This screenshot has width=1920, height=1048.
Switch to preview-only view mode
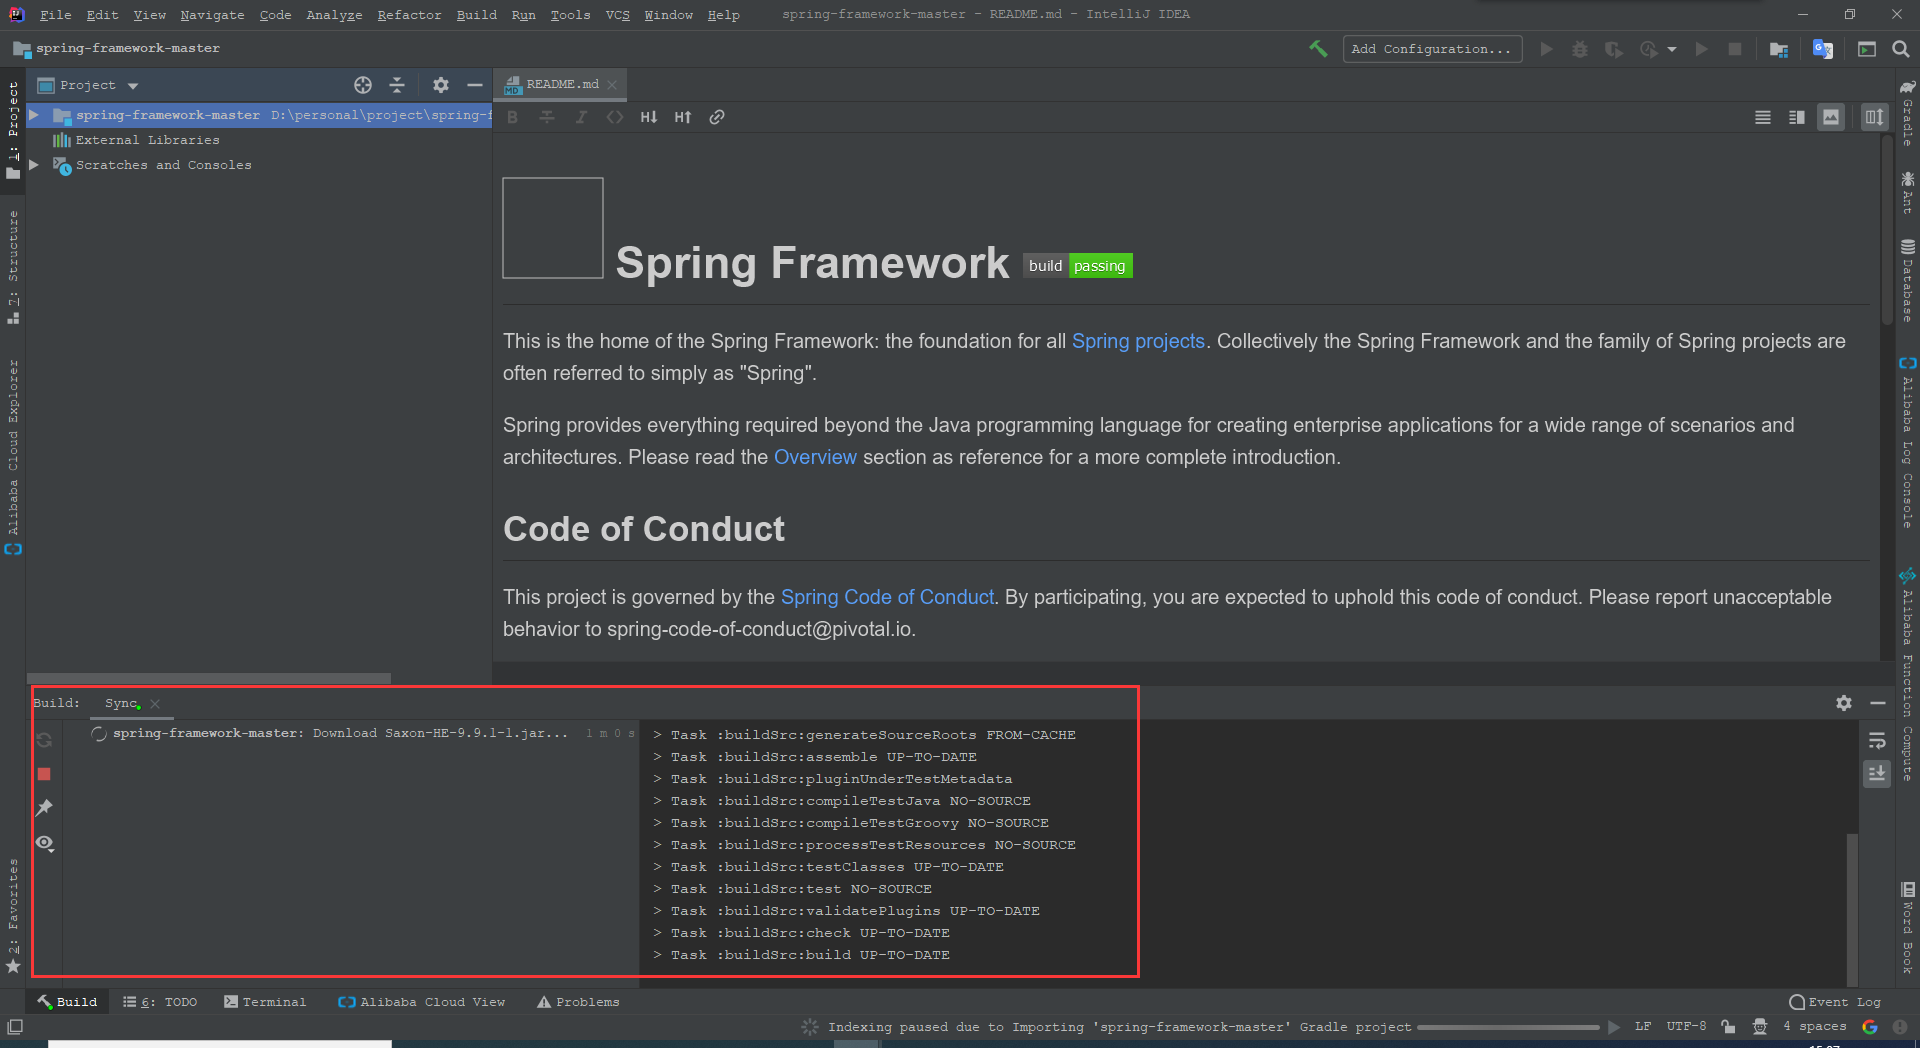(1831, 117)
